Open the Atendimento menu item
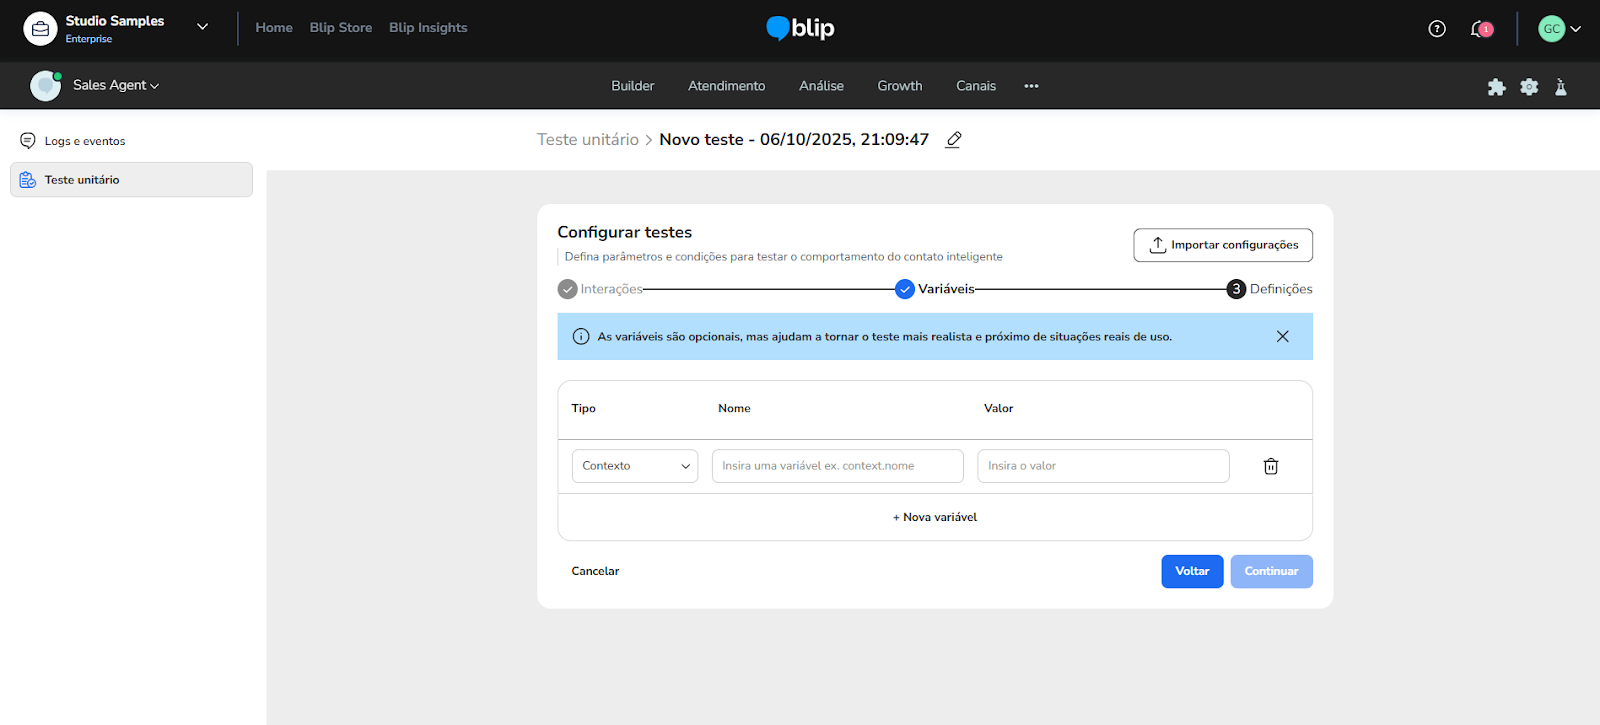 (x=726, y=86)
